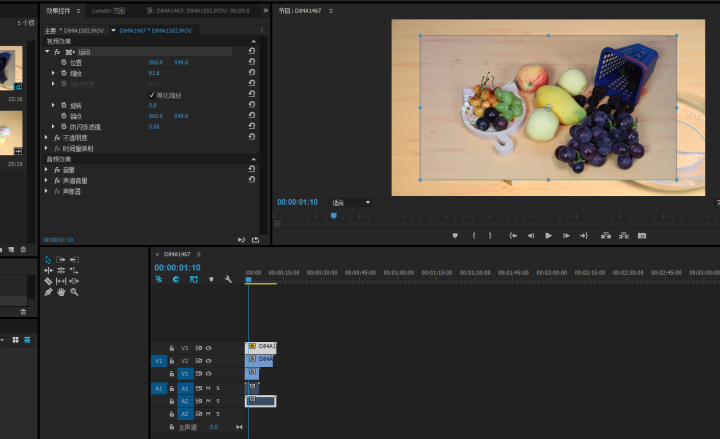Toggle V2 track visibility eye

208,361
